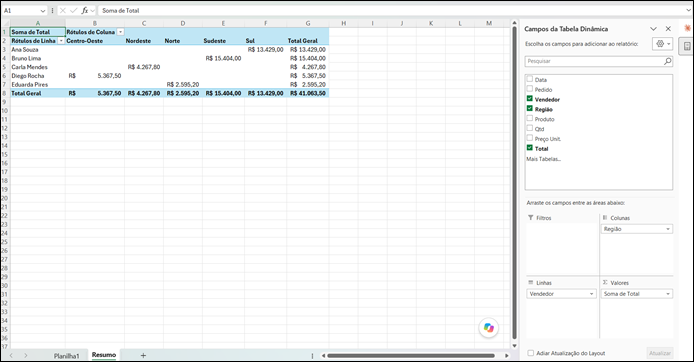
Task: Collapse the pivot fields pane with chevron
Action: point(653,29)
